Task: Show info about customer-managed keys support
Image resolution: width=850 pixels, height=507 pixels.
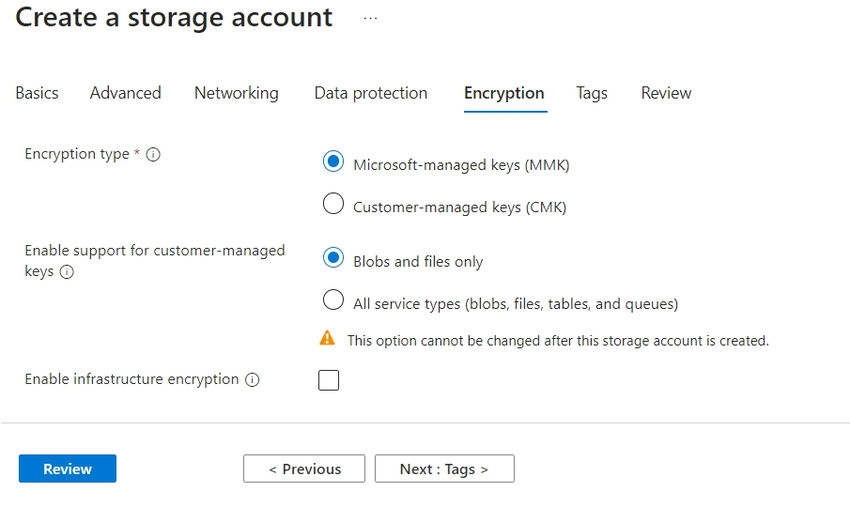Action: pos(67,272)
